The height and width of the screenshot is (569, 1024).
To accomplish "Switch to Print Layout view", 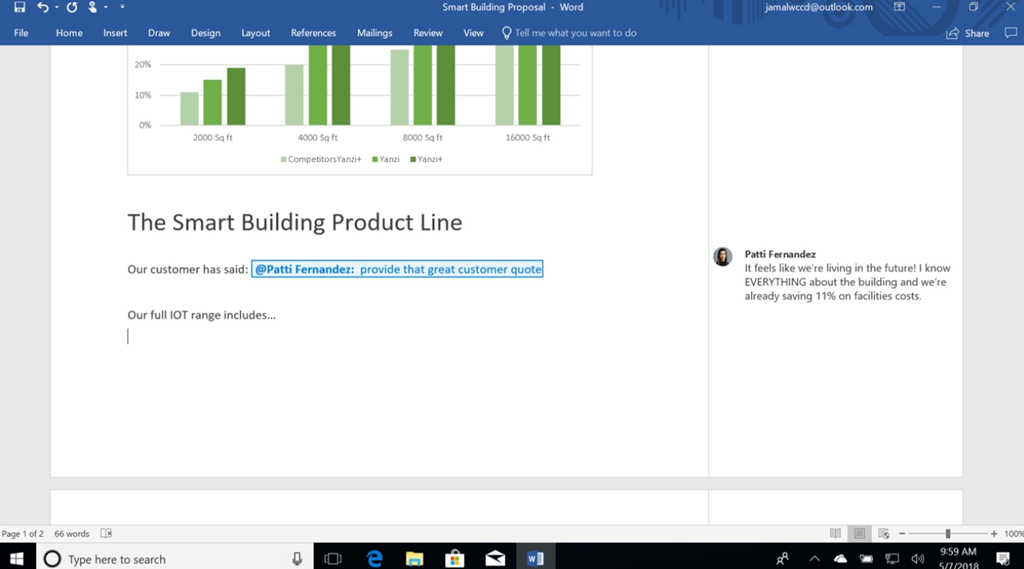I will pyautogui.click(x=858, y=534).
